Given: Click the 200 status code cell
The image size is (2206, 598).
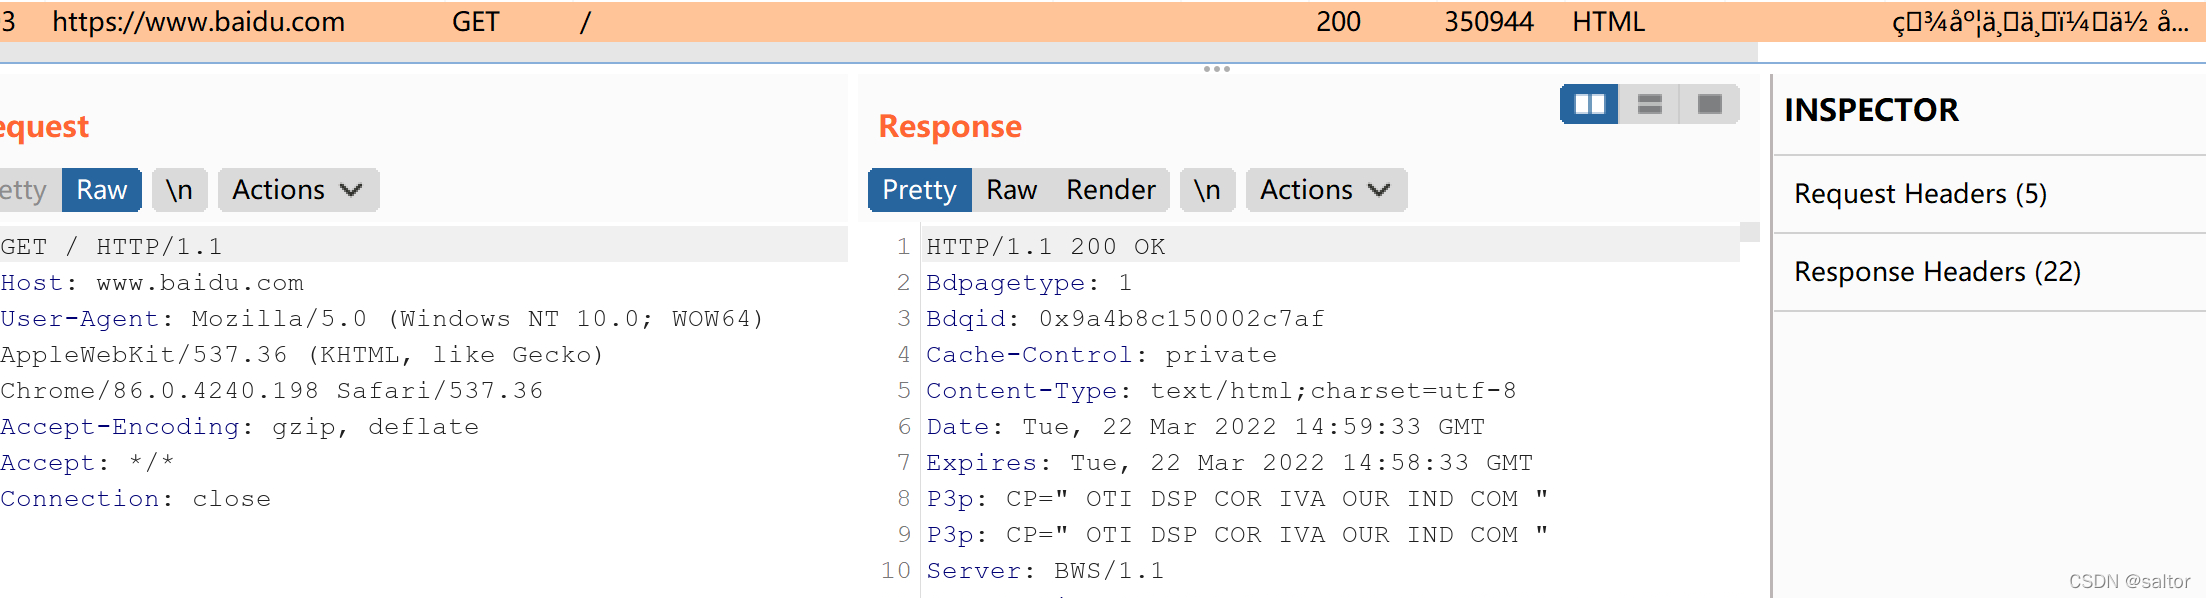Looking at the screenshot, I should pyautogui.click(x=1338, y=22).
